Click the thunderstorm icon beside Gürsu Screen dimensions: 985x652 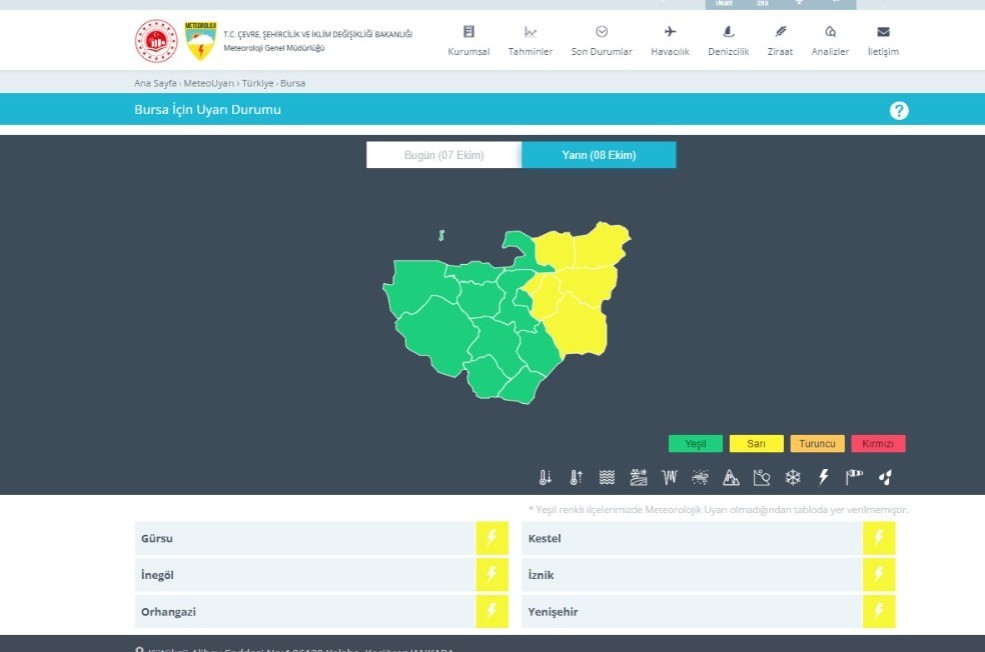click(491, 538)
